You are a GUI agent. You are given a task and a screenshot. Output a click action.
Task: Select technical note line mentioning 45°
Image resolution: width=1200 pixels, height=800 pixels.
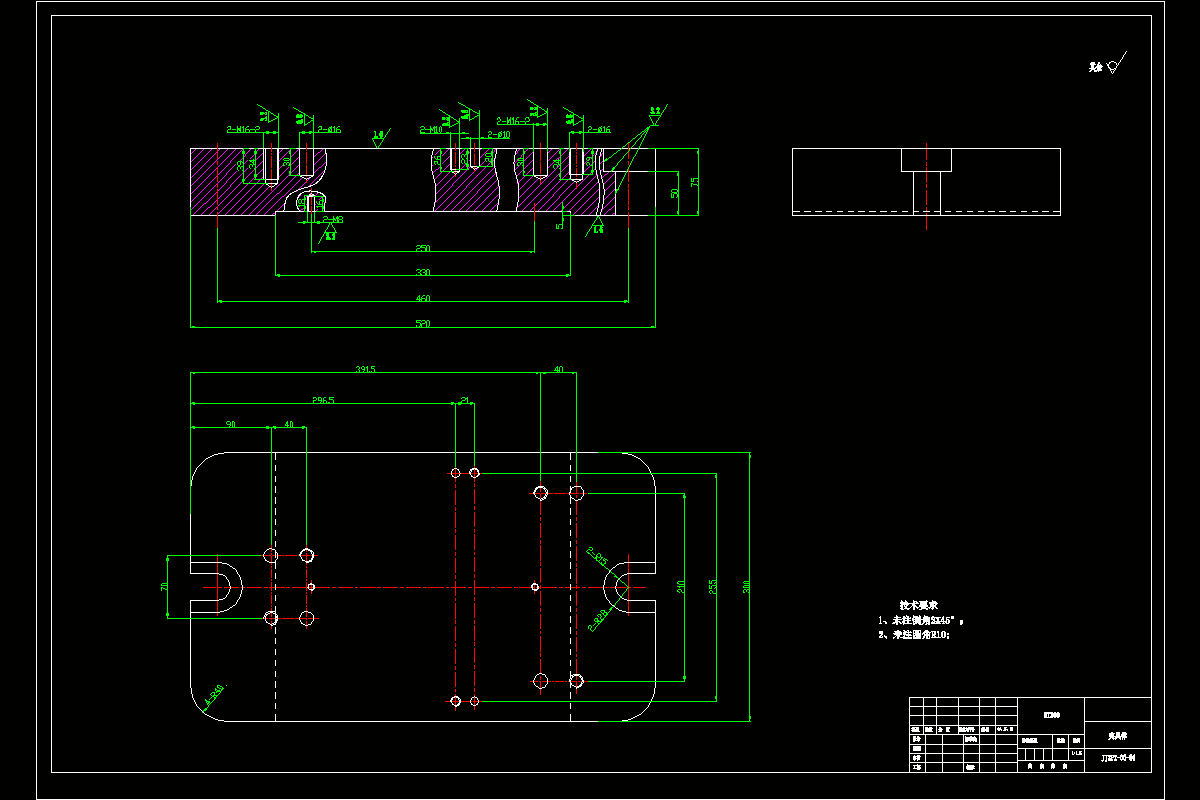921,620
